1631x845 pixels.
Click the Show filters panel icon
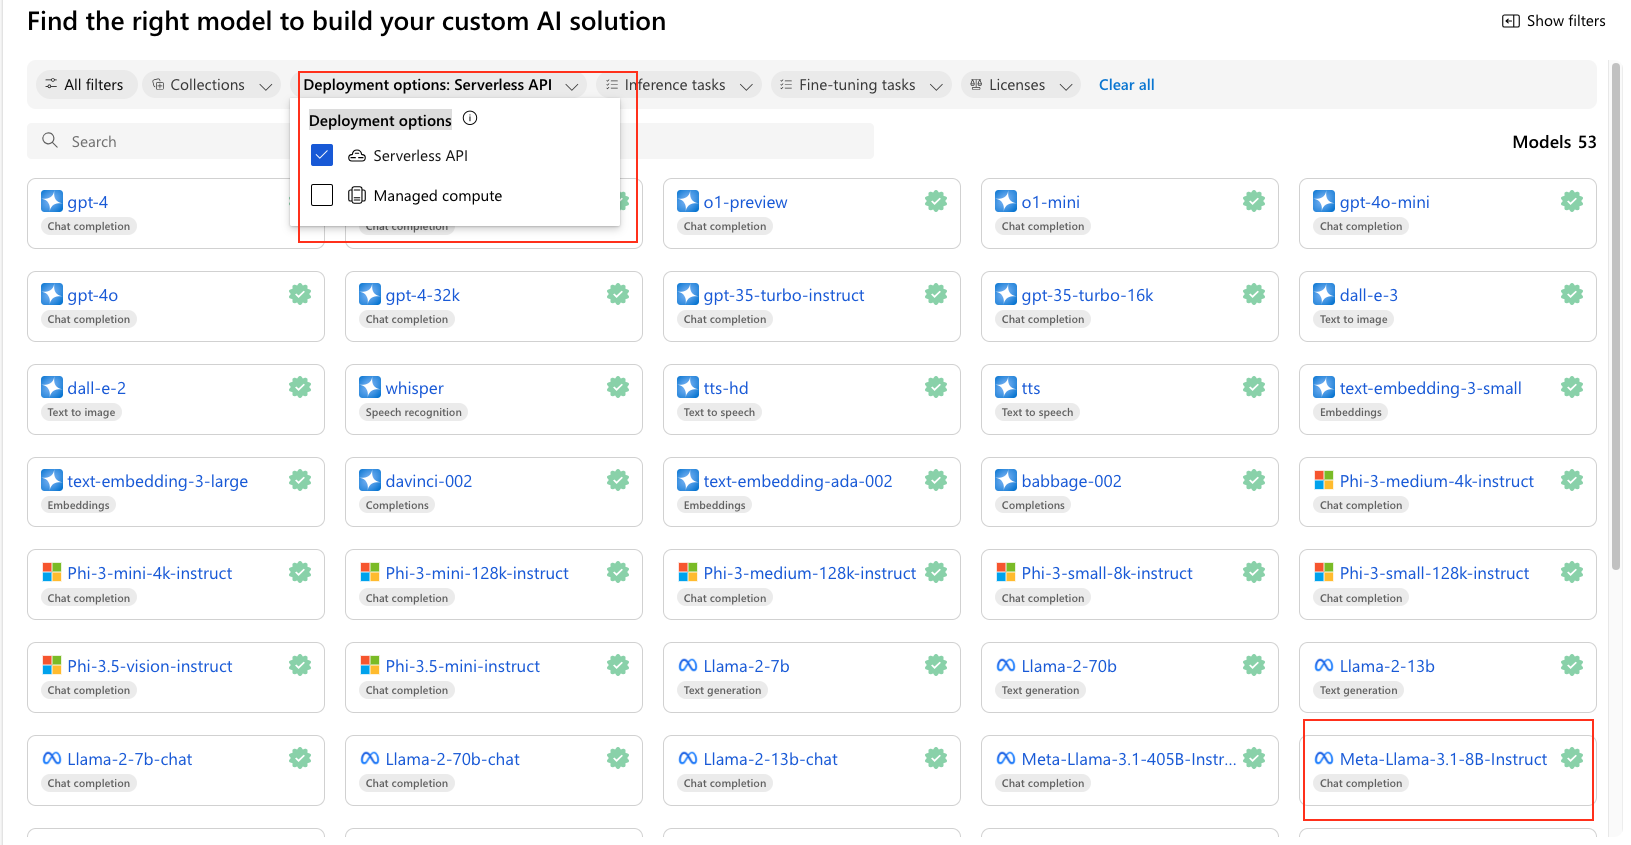[1511, 21]
